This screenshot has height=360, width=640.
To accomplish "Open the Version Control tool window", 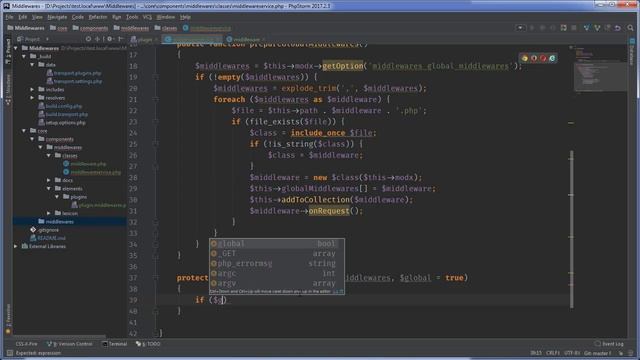I will (x=69, y=344).
